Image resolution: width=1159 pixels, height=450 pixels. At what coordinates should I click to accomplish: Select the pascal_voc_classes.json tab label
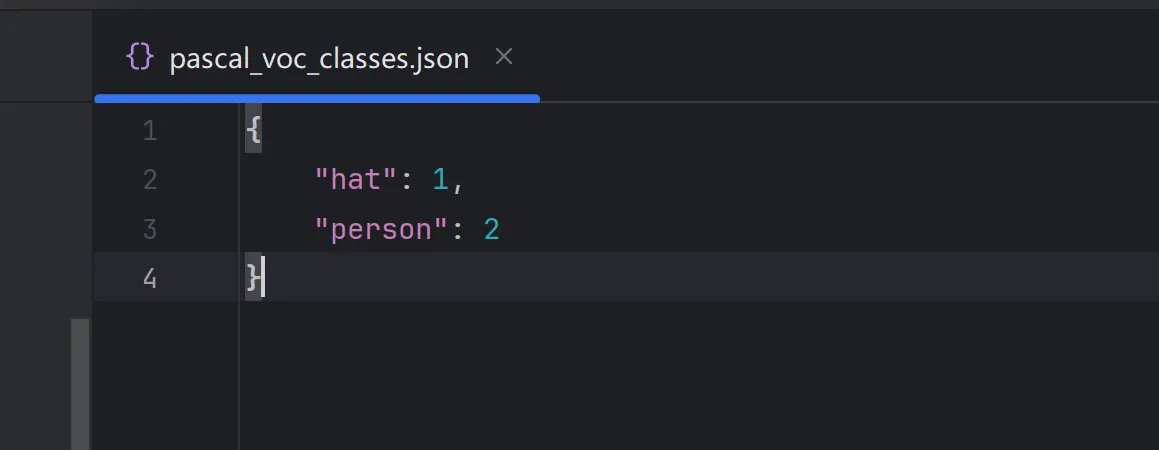point(318,58)
